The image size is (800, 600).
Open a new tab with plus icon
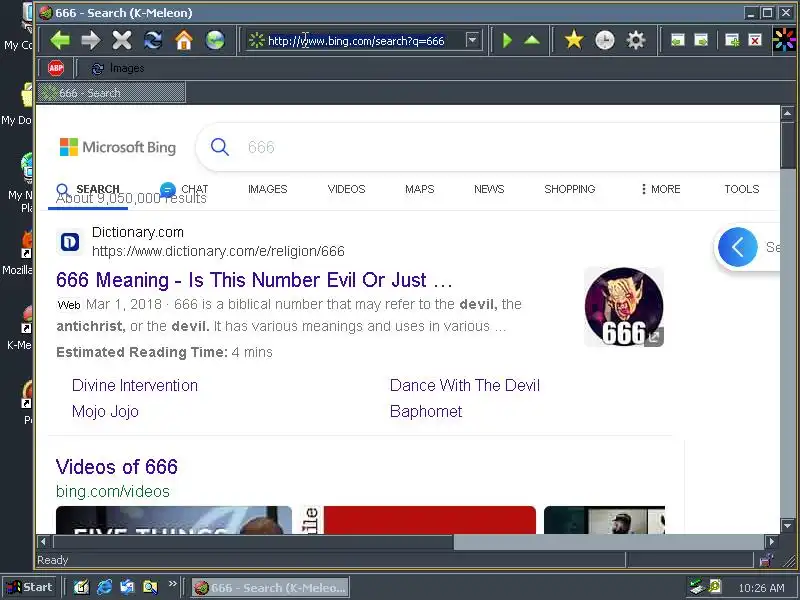coord(732,40)
